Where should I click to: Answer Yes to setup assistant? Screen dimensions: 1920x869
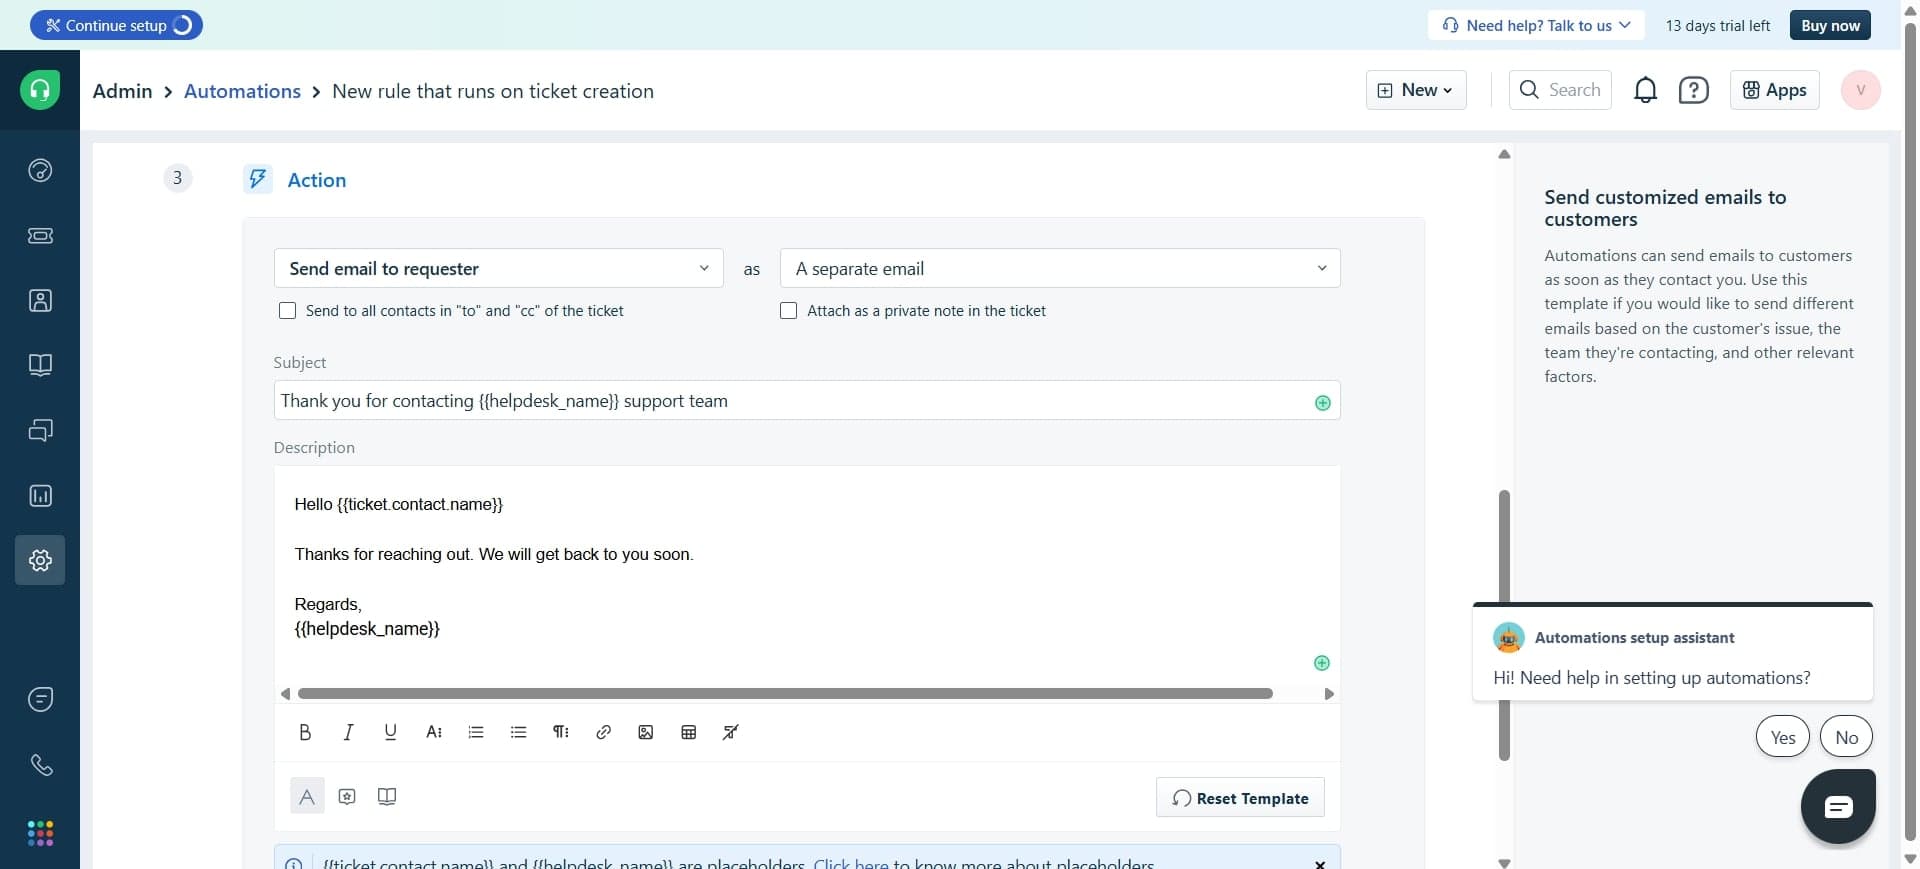1782,737
